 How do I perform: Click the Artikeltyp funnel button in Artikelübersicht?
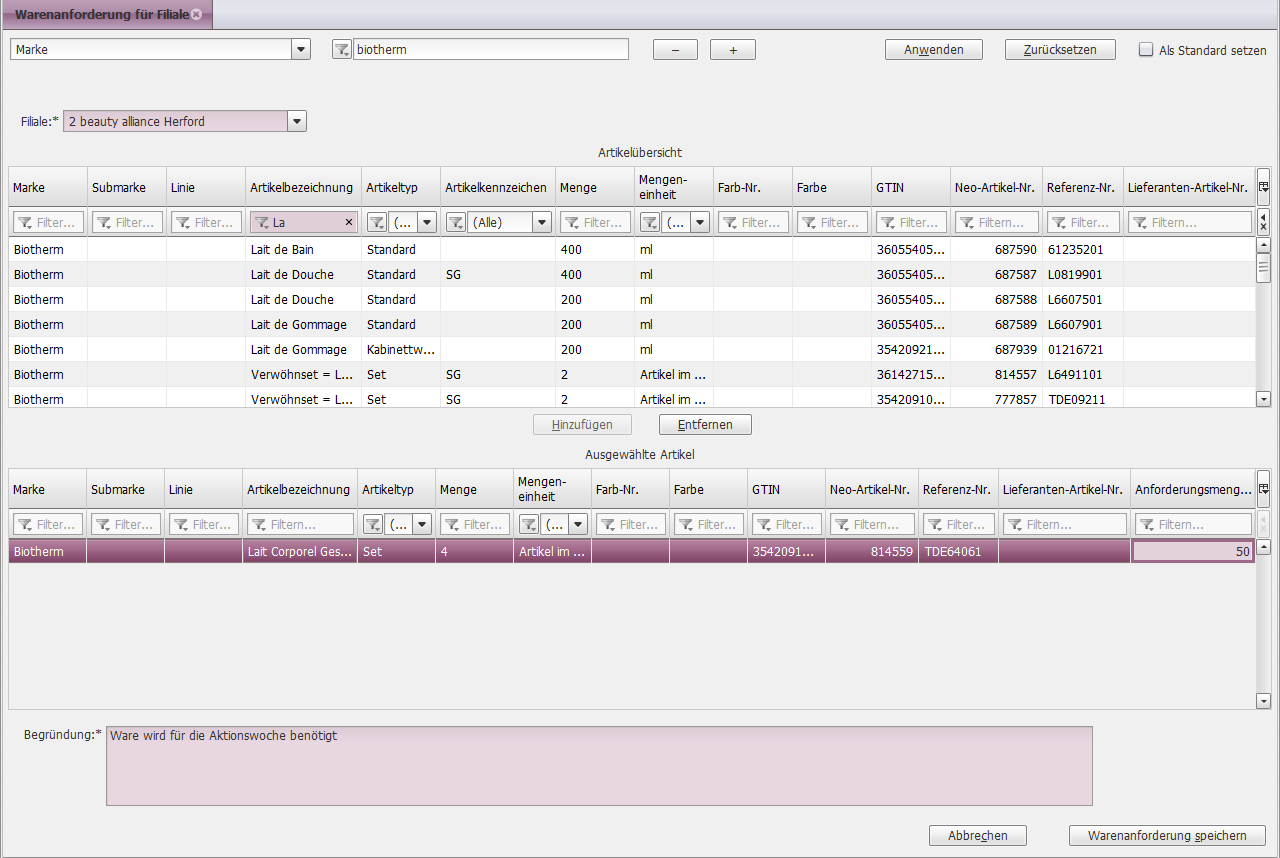(376, 222)
